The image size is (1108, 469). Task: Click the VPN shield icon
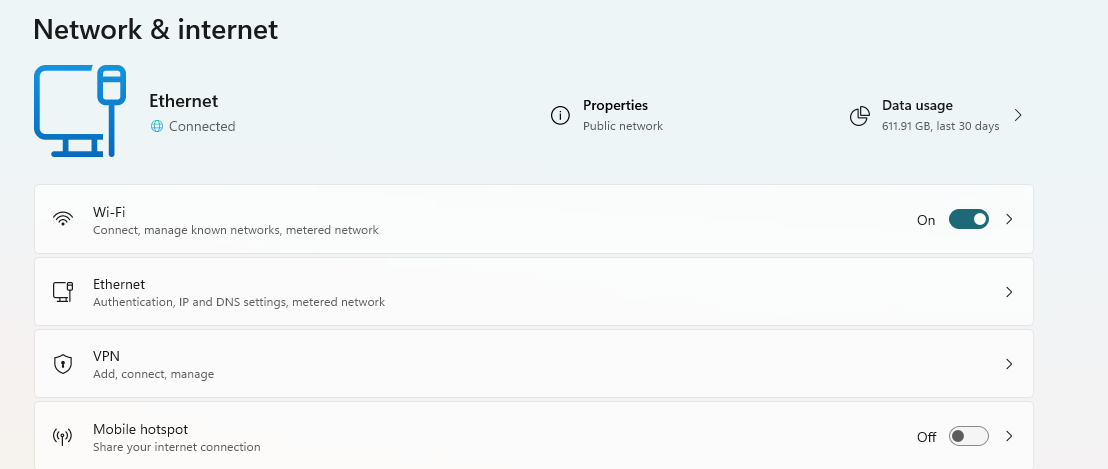[x=63, y=364]
